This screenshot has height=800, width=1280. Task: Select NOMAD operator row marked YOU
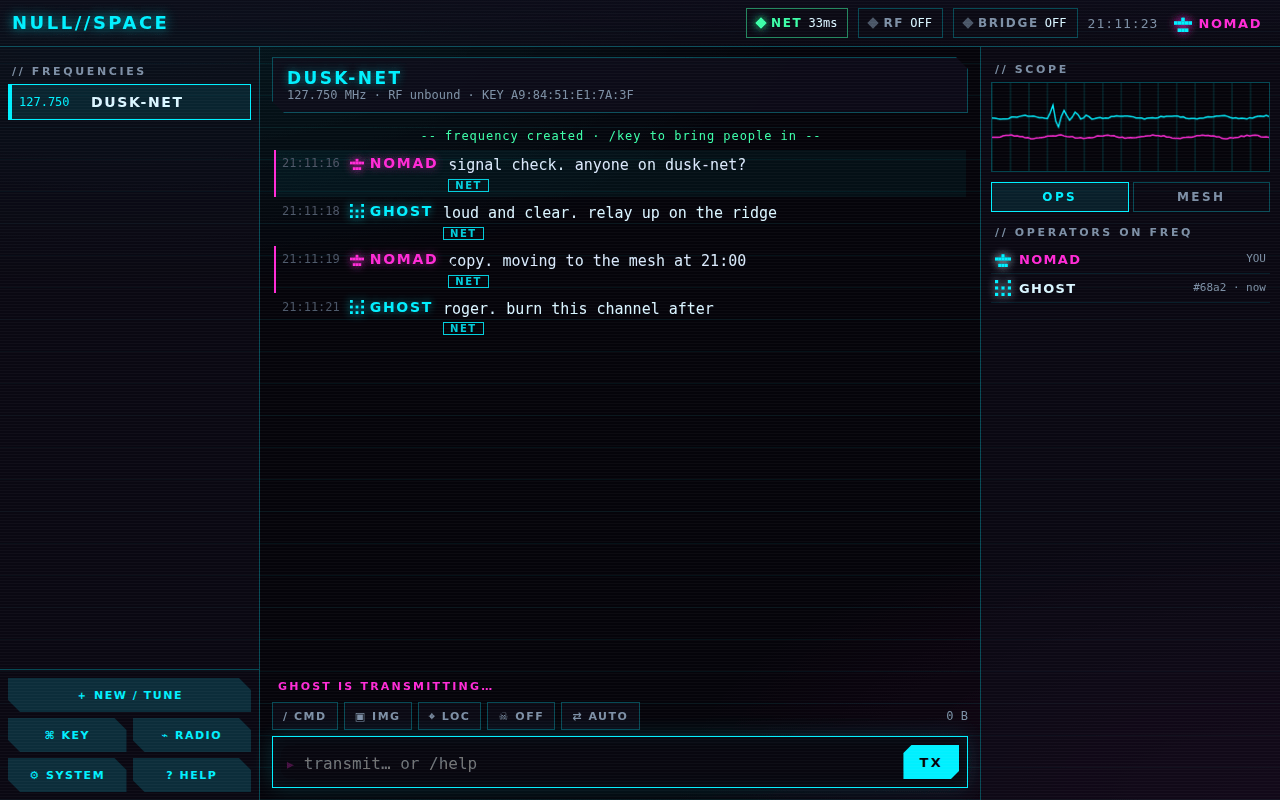(x=1130, y=260)
